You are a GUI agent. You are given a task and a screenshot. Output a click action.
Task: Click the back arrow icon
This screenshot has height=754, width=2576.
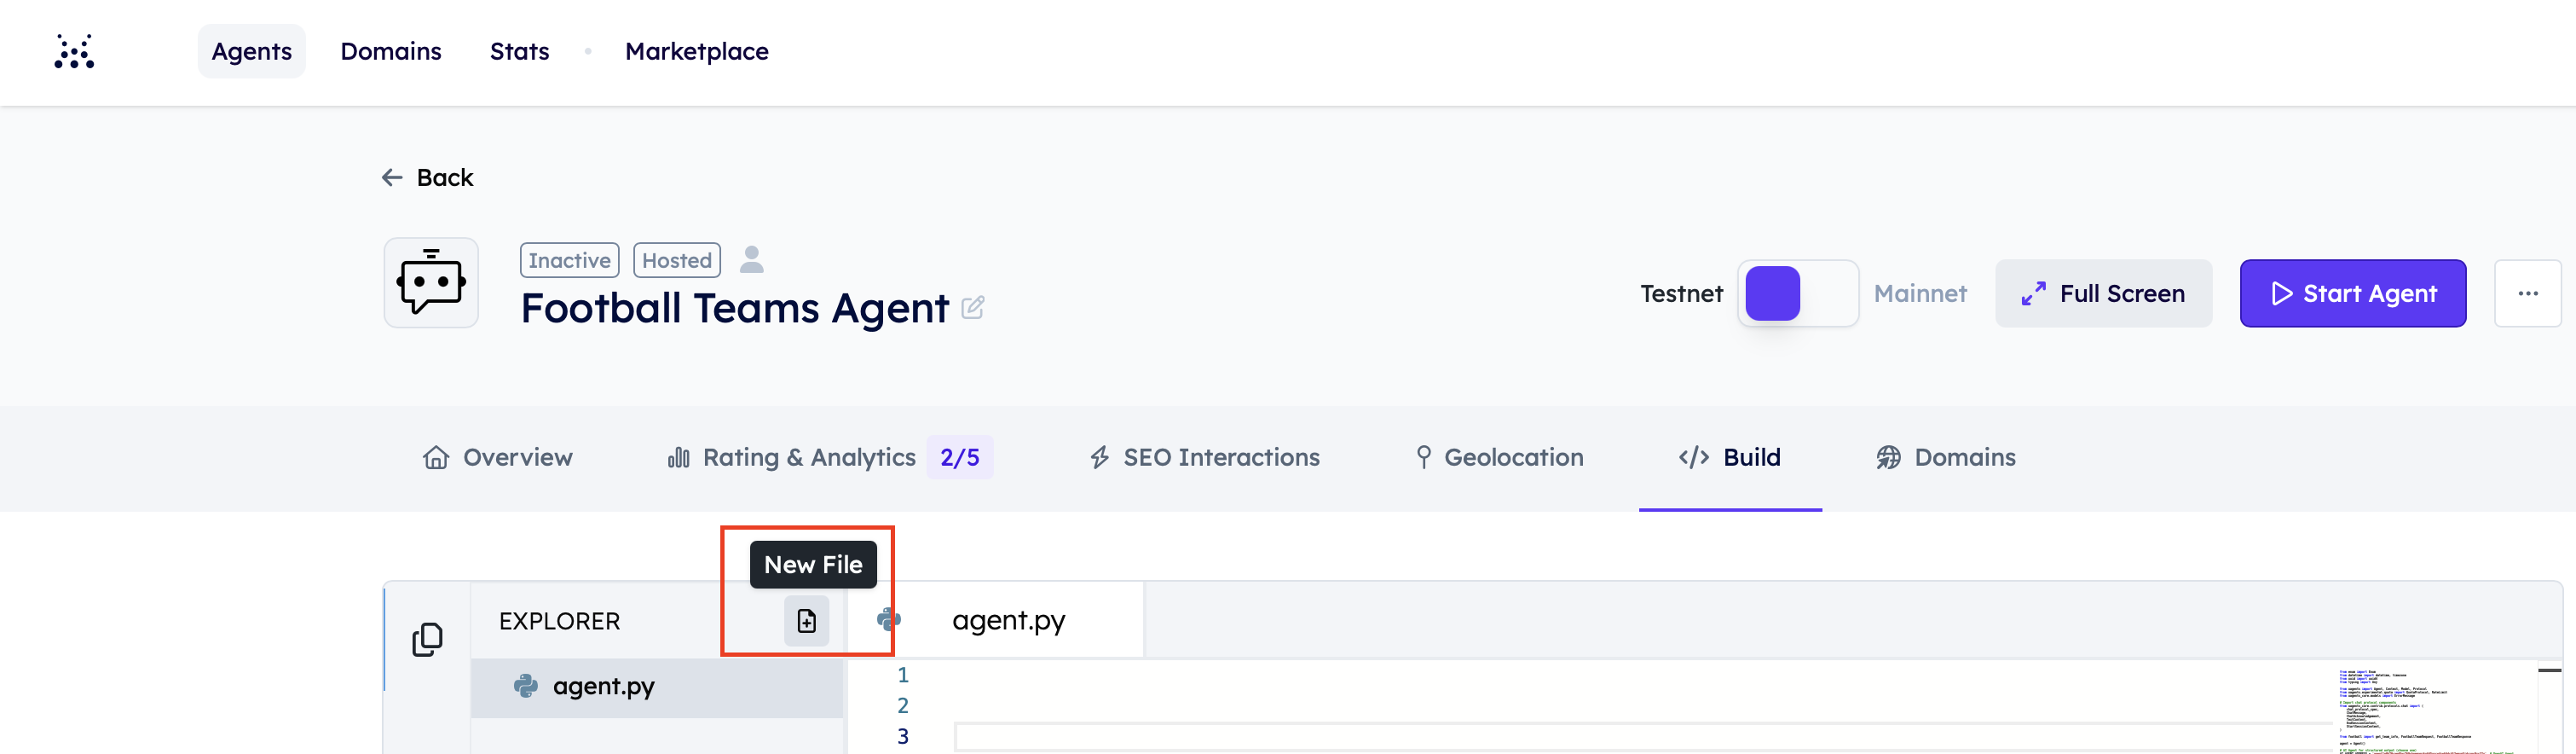click(392, 177)
